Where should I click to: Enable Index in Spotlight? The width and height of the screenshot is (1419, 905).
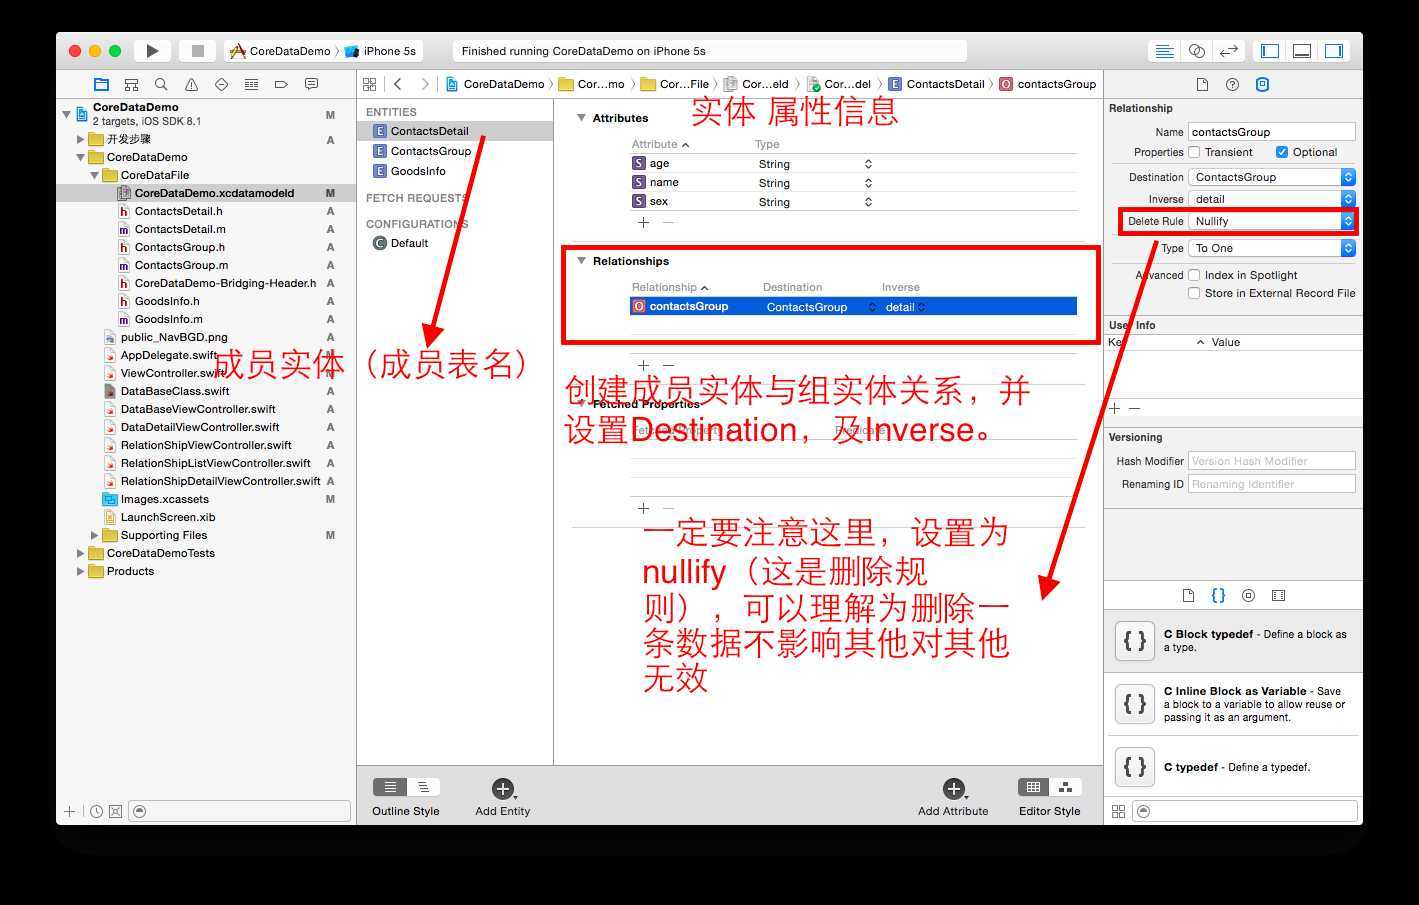pyautogui.click(x=1194, y=275)
